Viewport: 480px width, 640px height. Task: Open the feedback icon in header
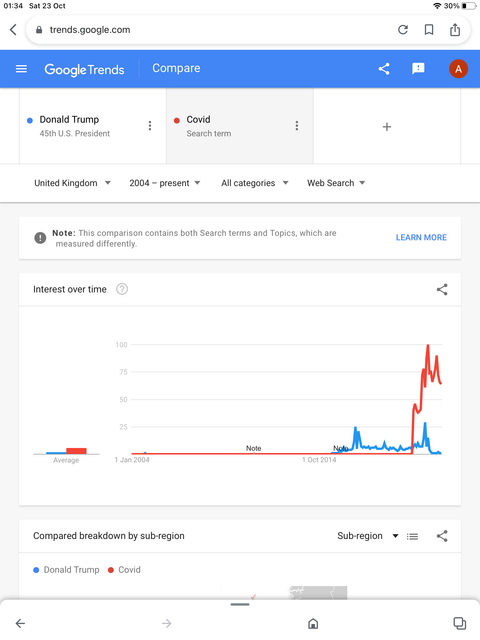coord(418,69)
